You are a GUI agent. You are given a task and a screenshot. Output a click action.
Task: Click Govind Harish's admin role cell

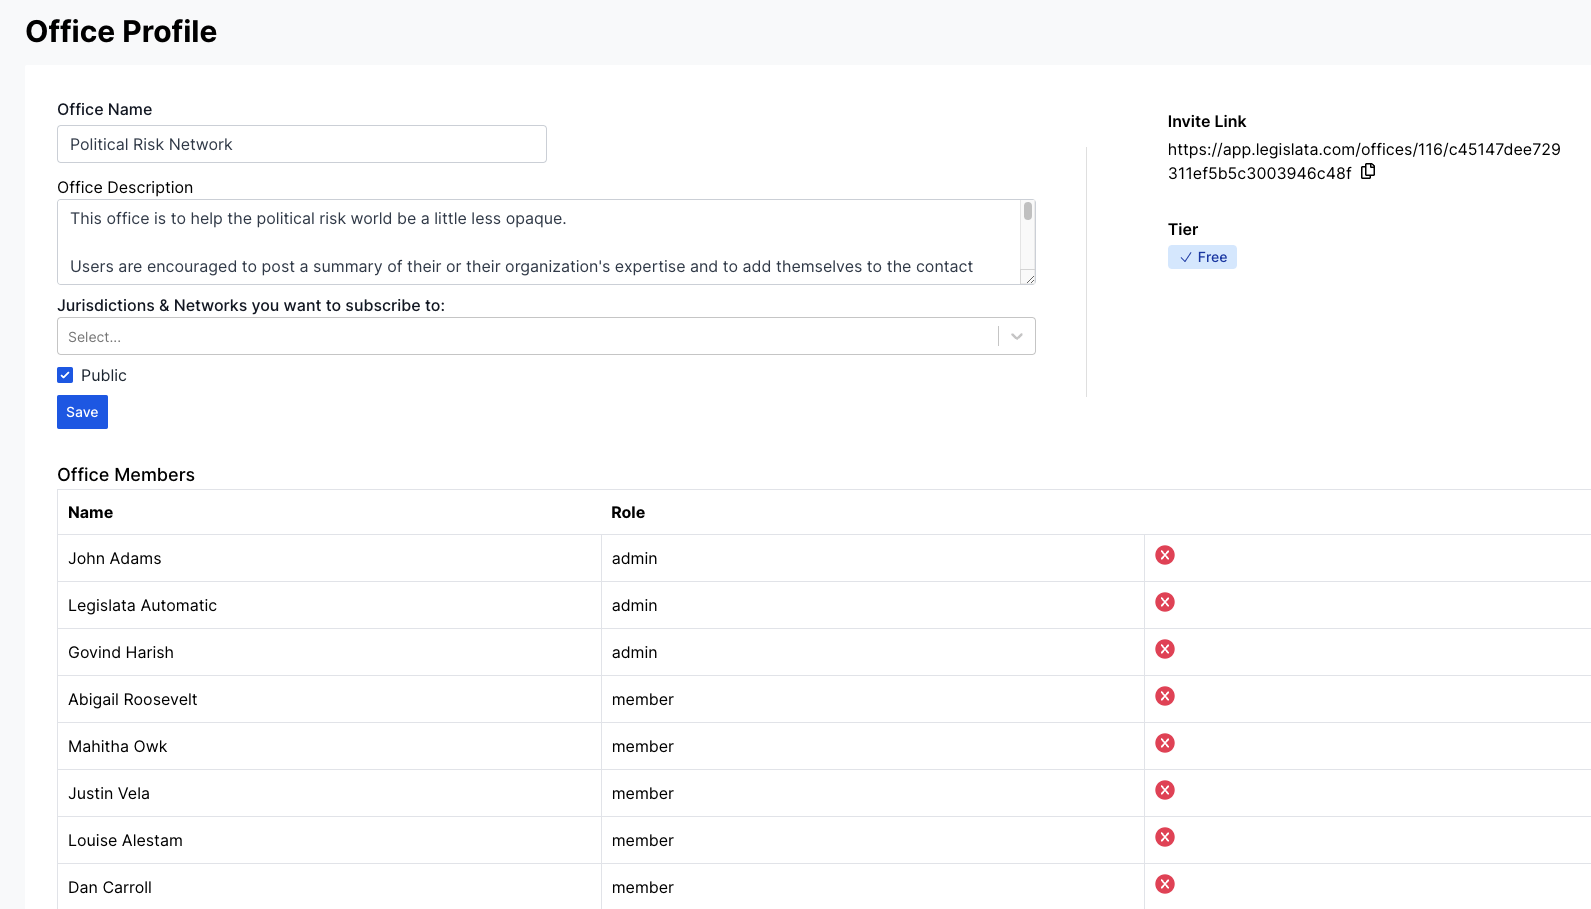873,652
